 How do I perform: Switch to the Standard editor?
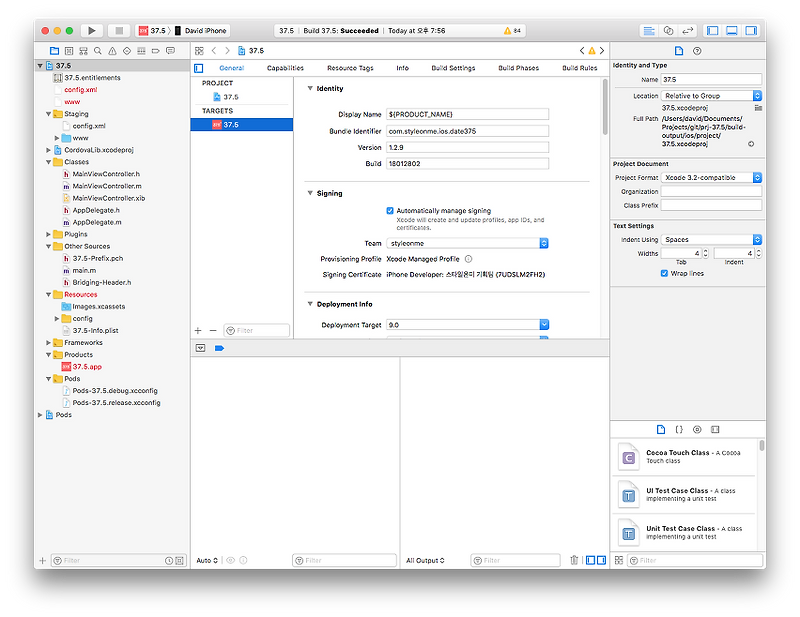[649, 31]
